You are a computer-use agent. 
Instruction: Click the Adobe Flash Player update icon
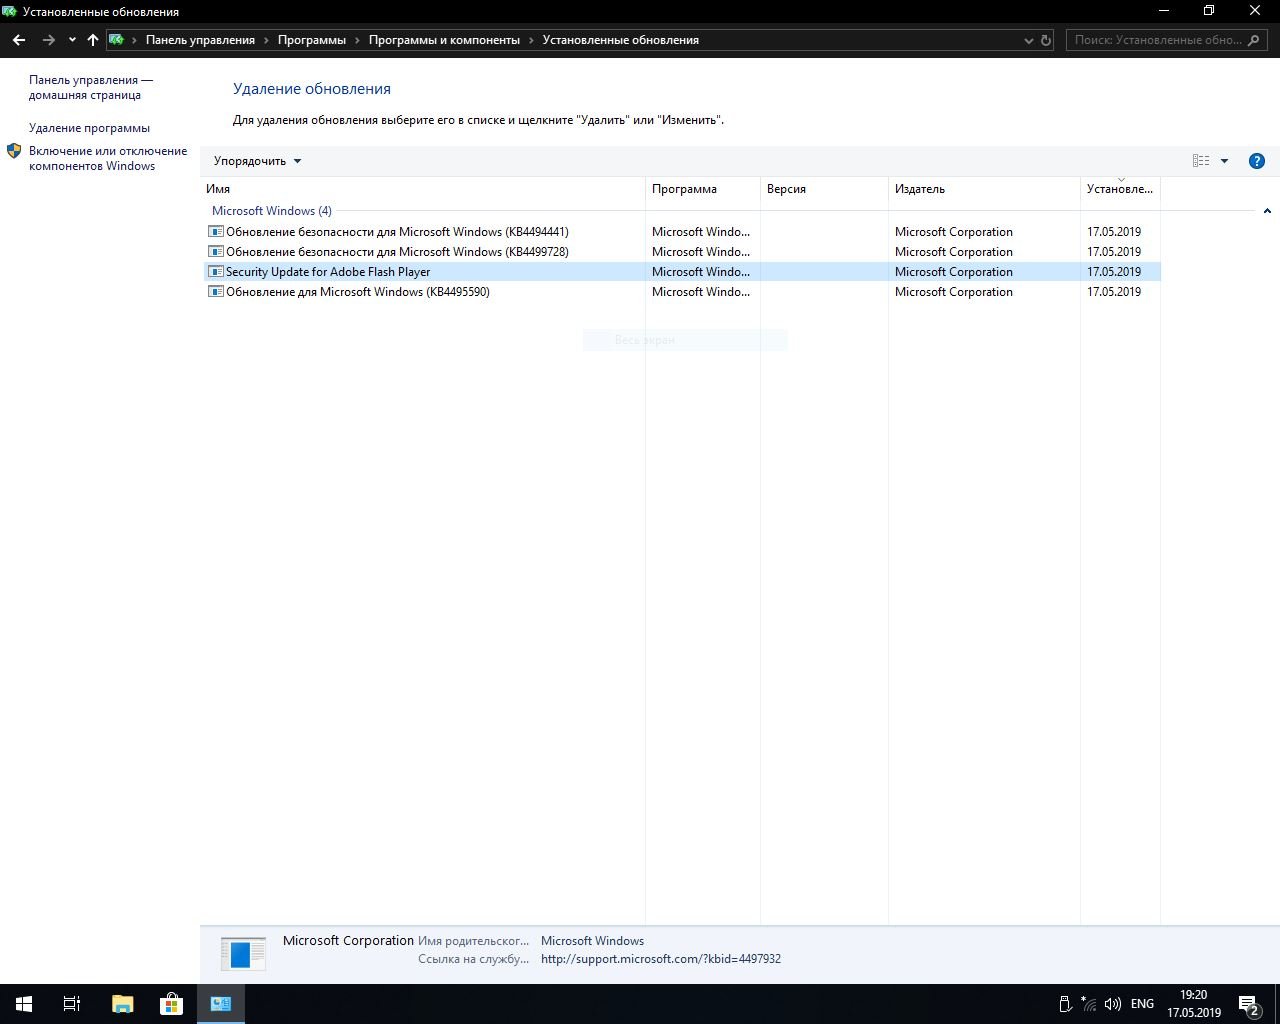[215, 272]
